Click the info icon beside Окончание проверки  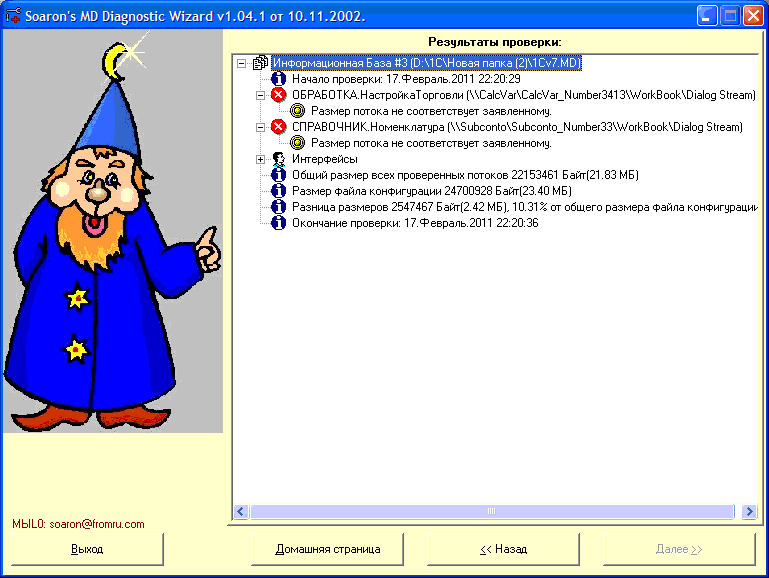click(x=279, y=223)
